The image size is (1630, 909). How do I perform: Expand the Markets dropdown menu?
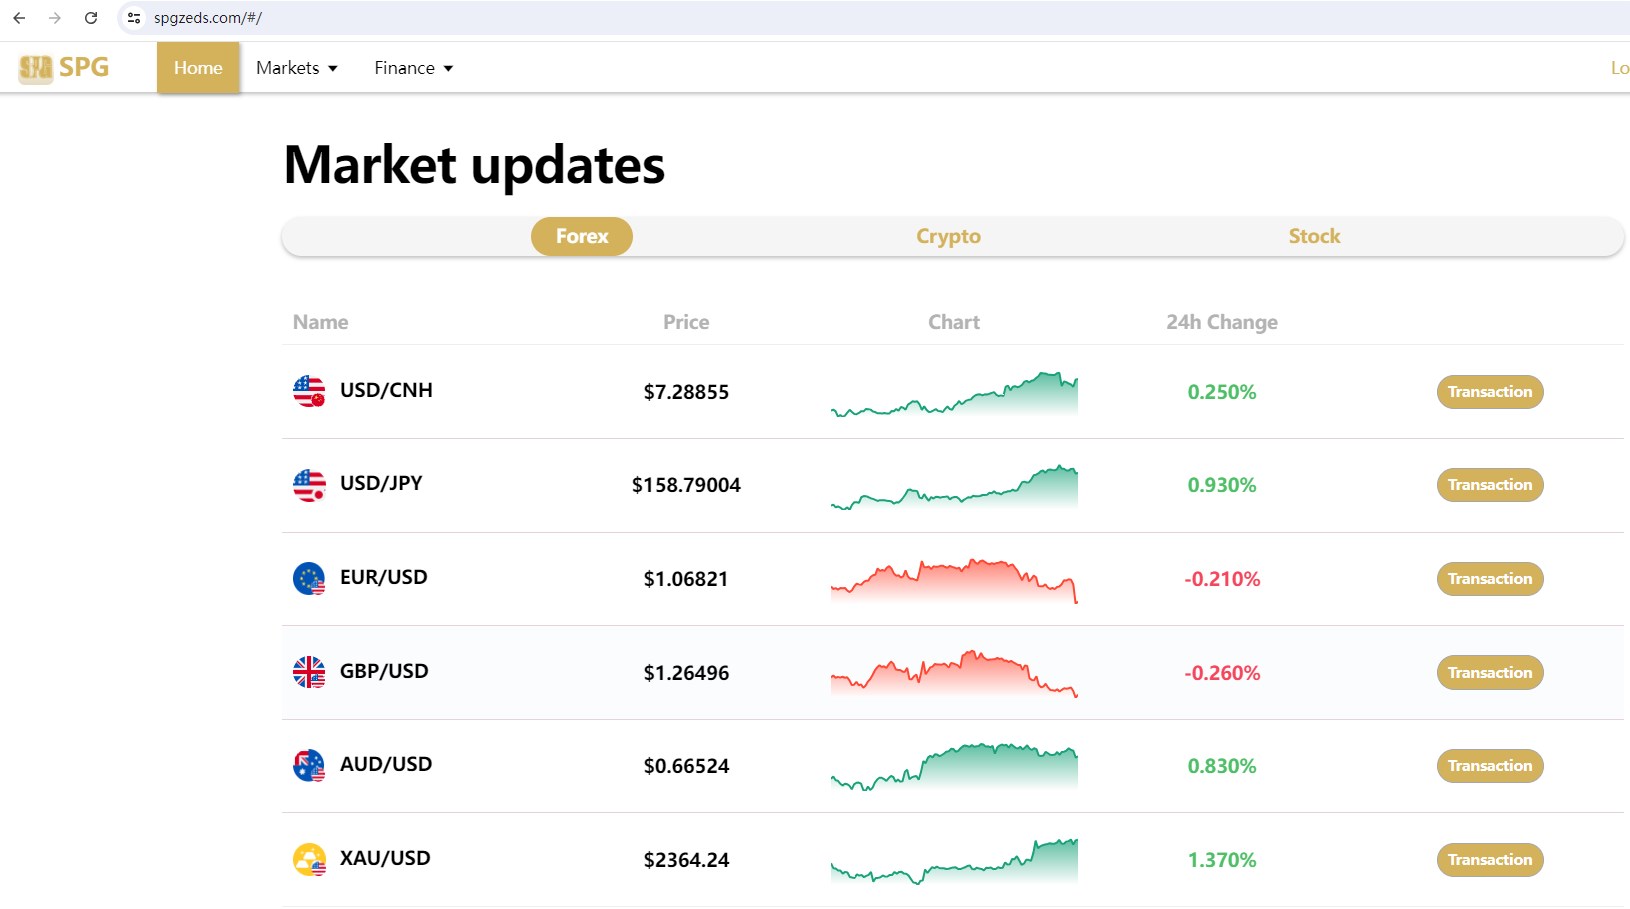coord(297,68)
